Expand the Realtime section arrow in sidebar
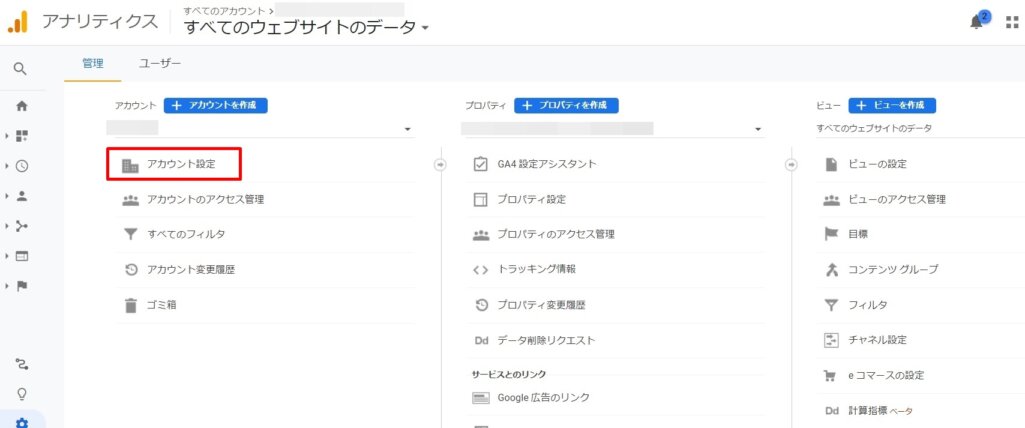The height and width of the screenshot is (428, 1025). click(7, 166)
